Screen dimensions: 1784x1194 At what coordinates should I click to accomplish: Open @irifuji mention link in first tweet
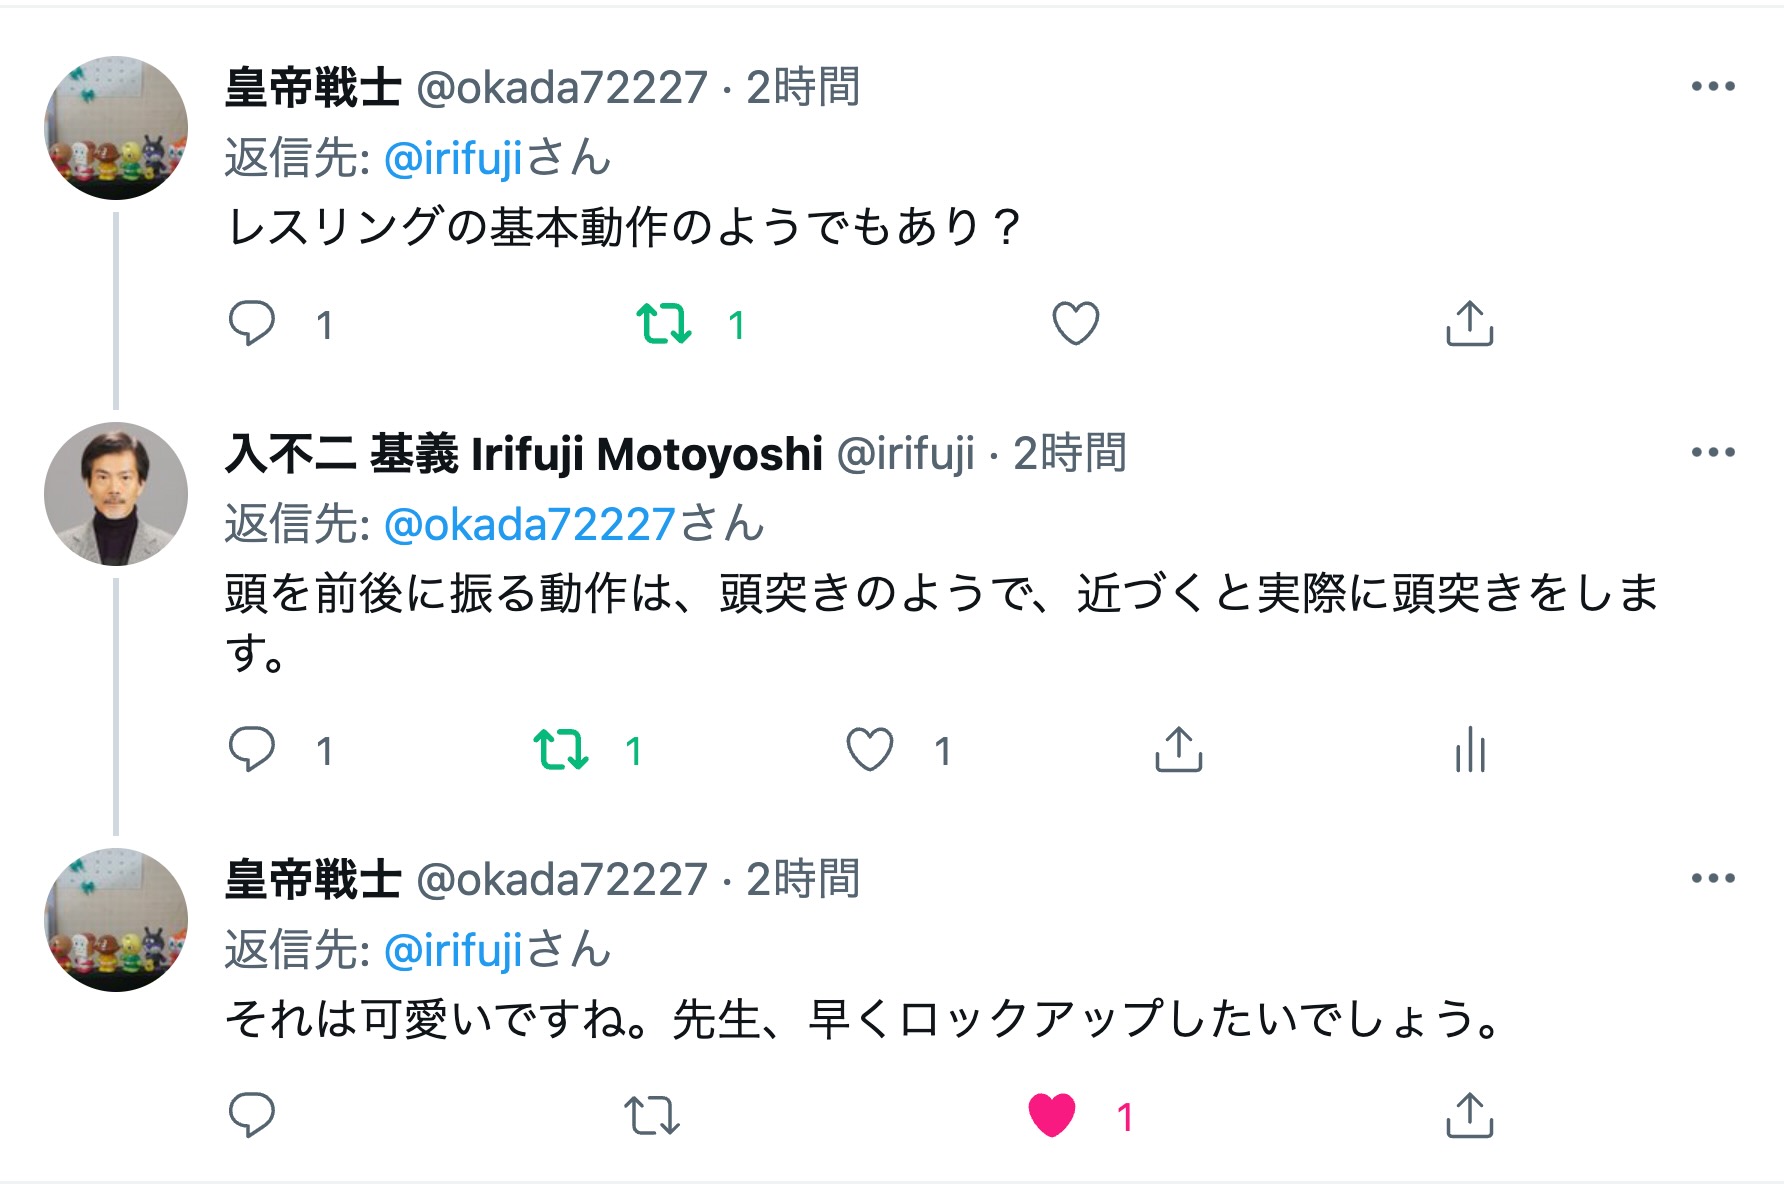click(x=453, y=158)
